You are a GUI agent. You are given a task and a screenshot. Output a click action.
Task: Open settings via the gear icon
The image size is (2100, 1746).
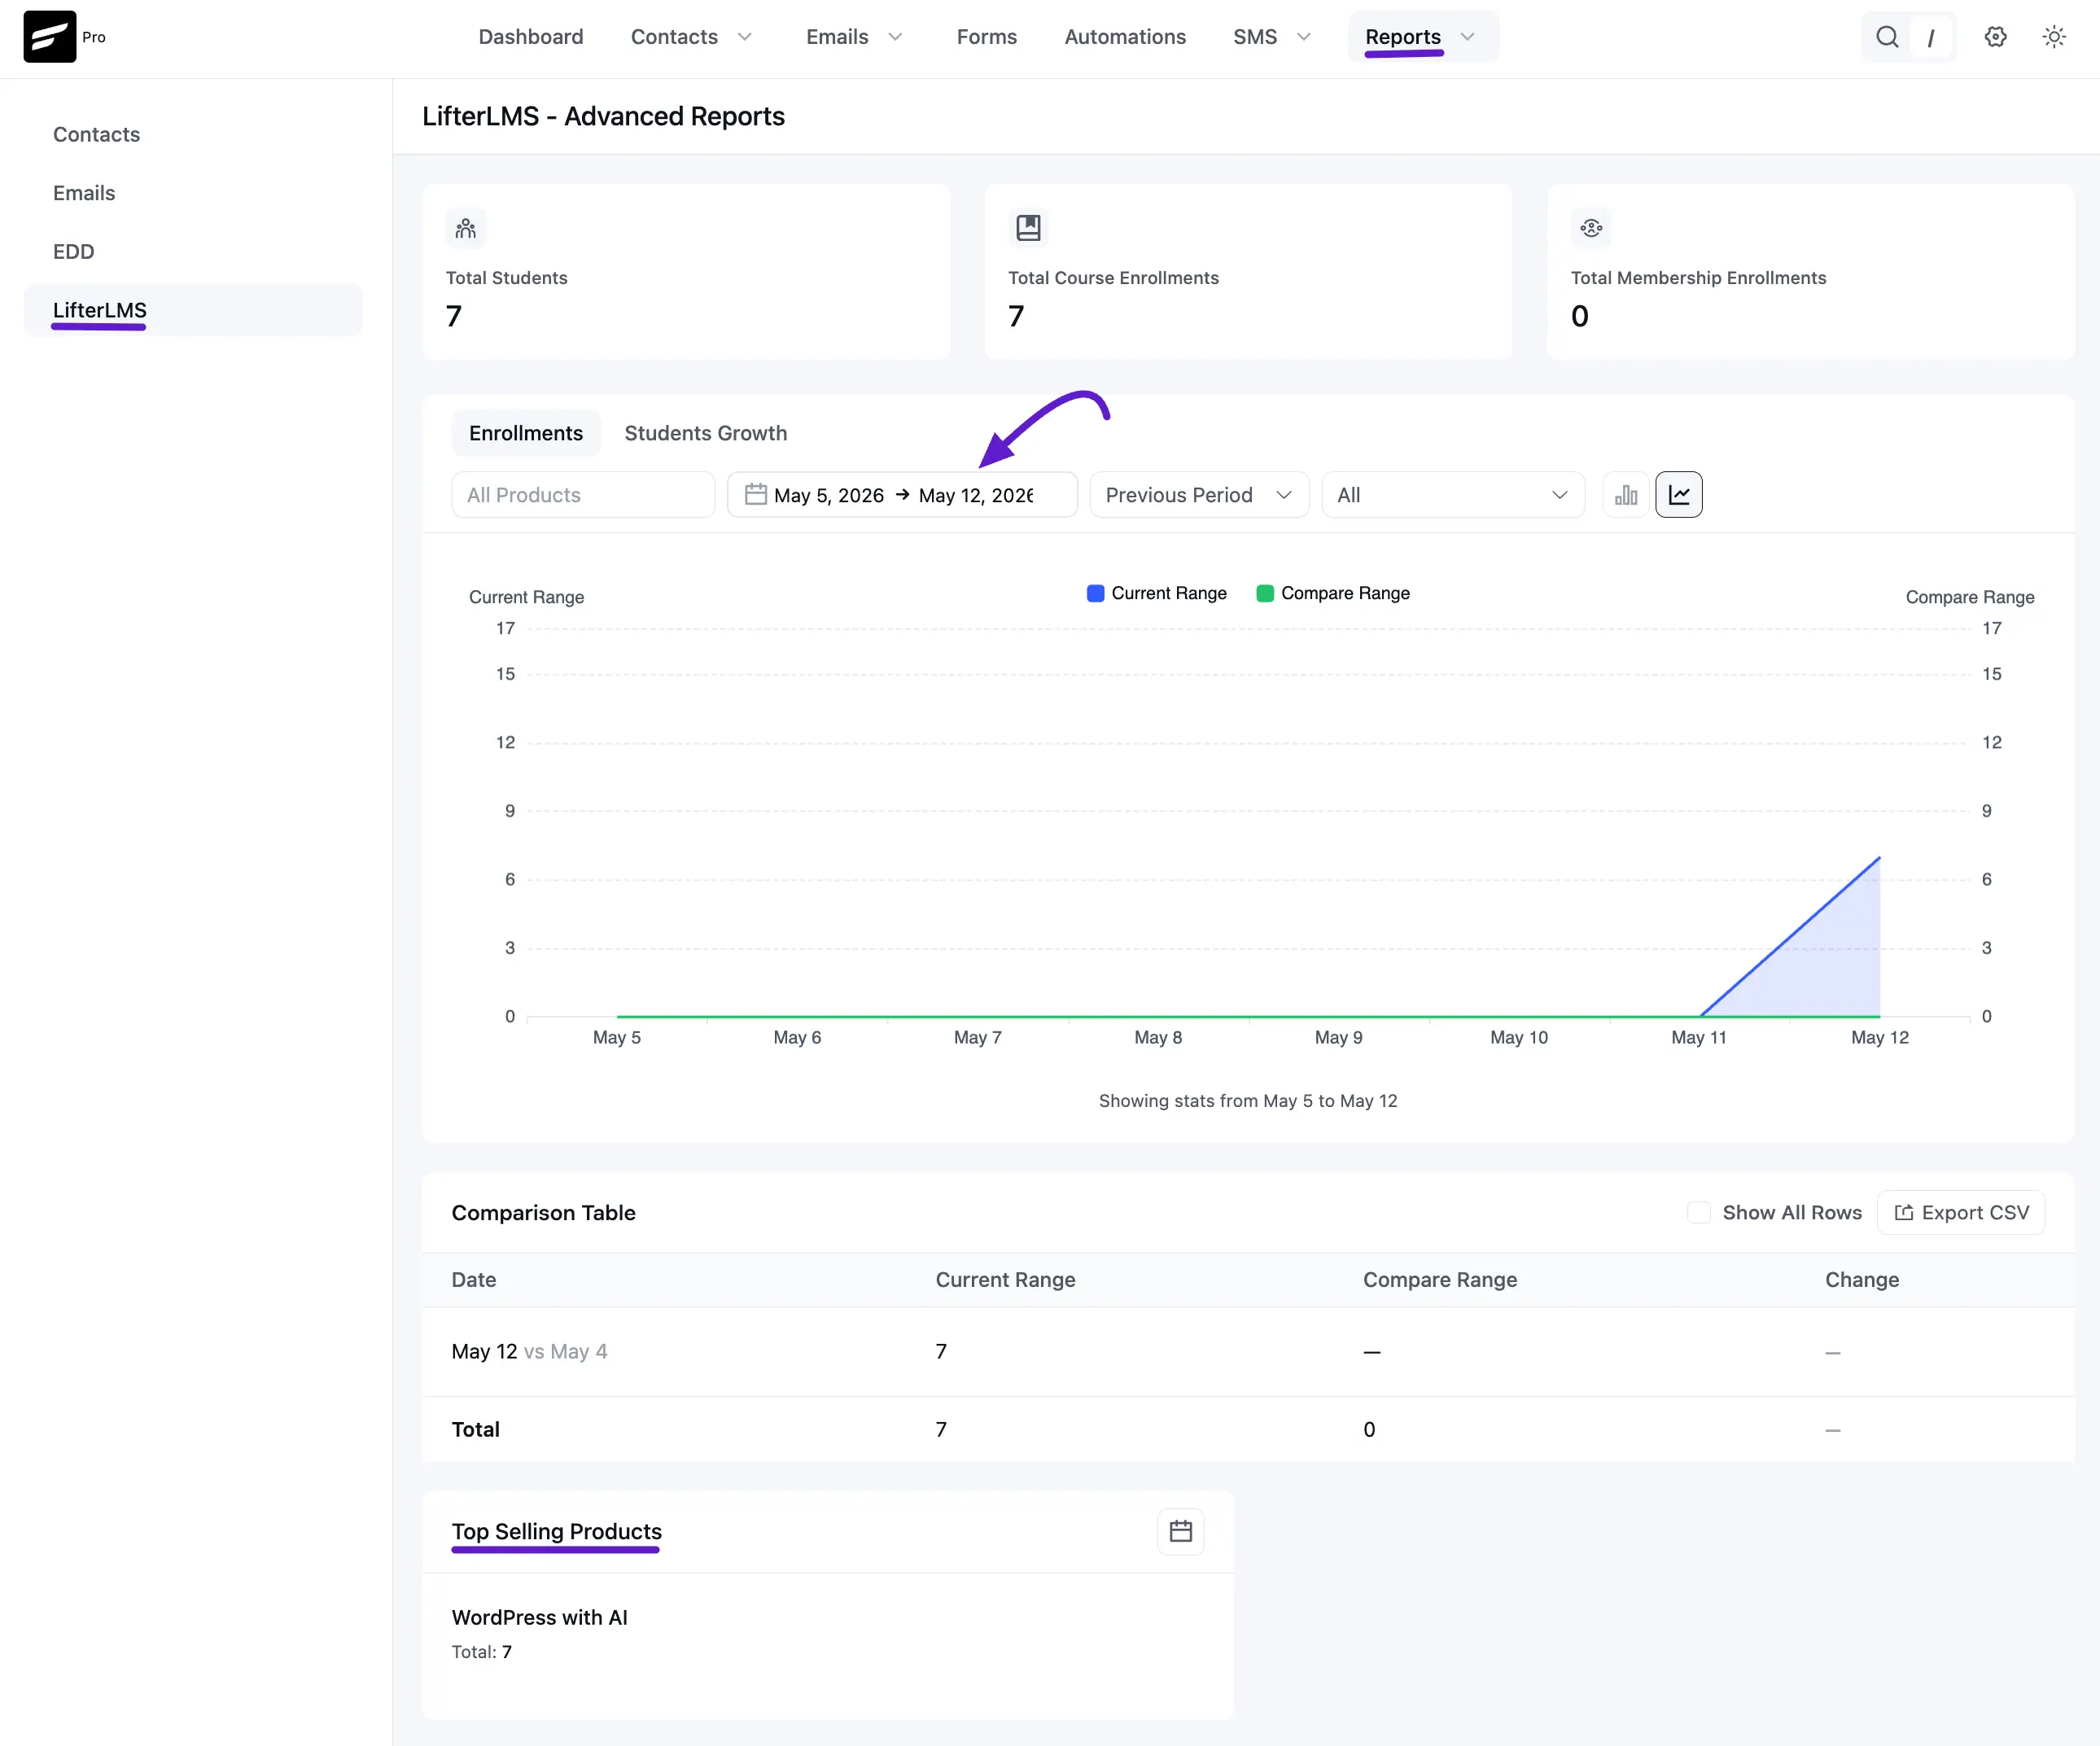click(x=1995, y=37)
